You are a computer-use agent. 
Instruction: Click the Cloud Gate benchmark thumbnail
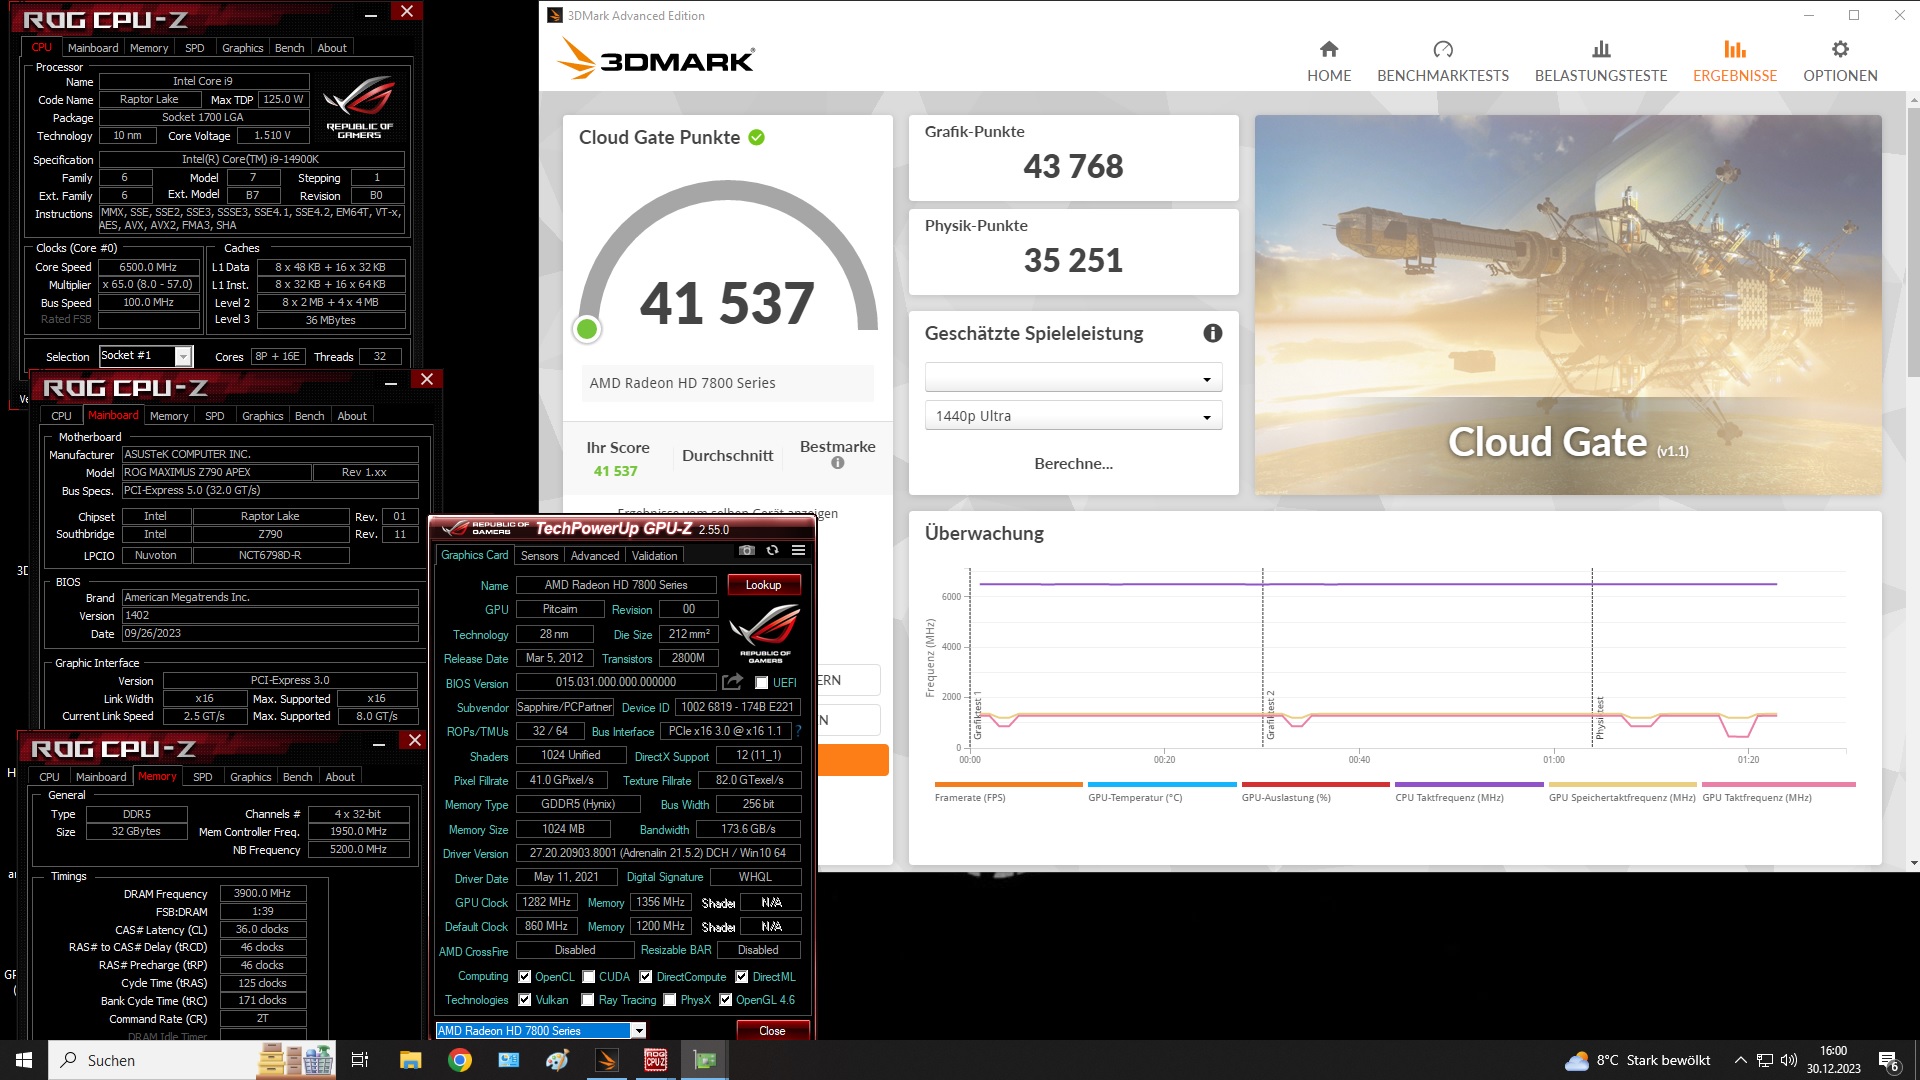click(x=1567, y=304)
